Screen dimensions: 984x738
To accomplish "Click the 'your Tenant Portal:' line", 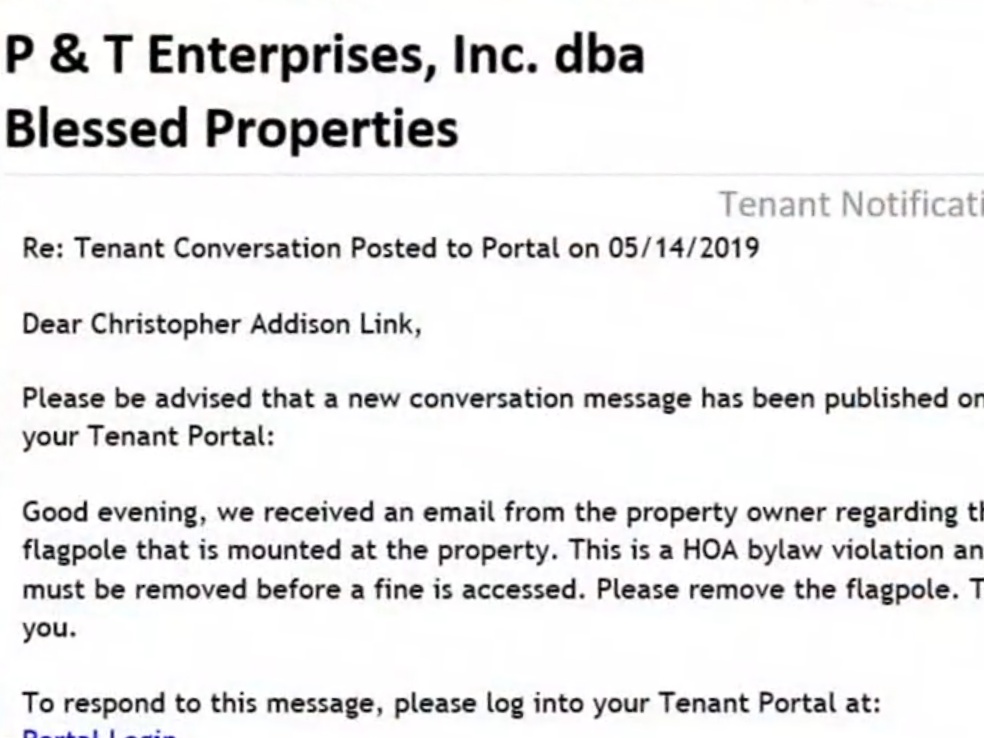I will (149, 436).
